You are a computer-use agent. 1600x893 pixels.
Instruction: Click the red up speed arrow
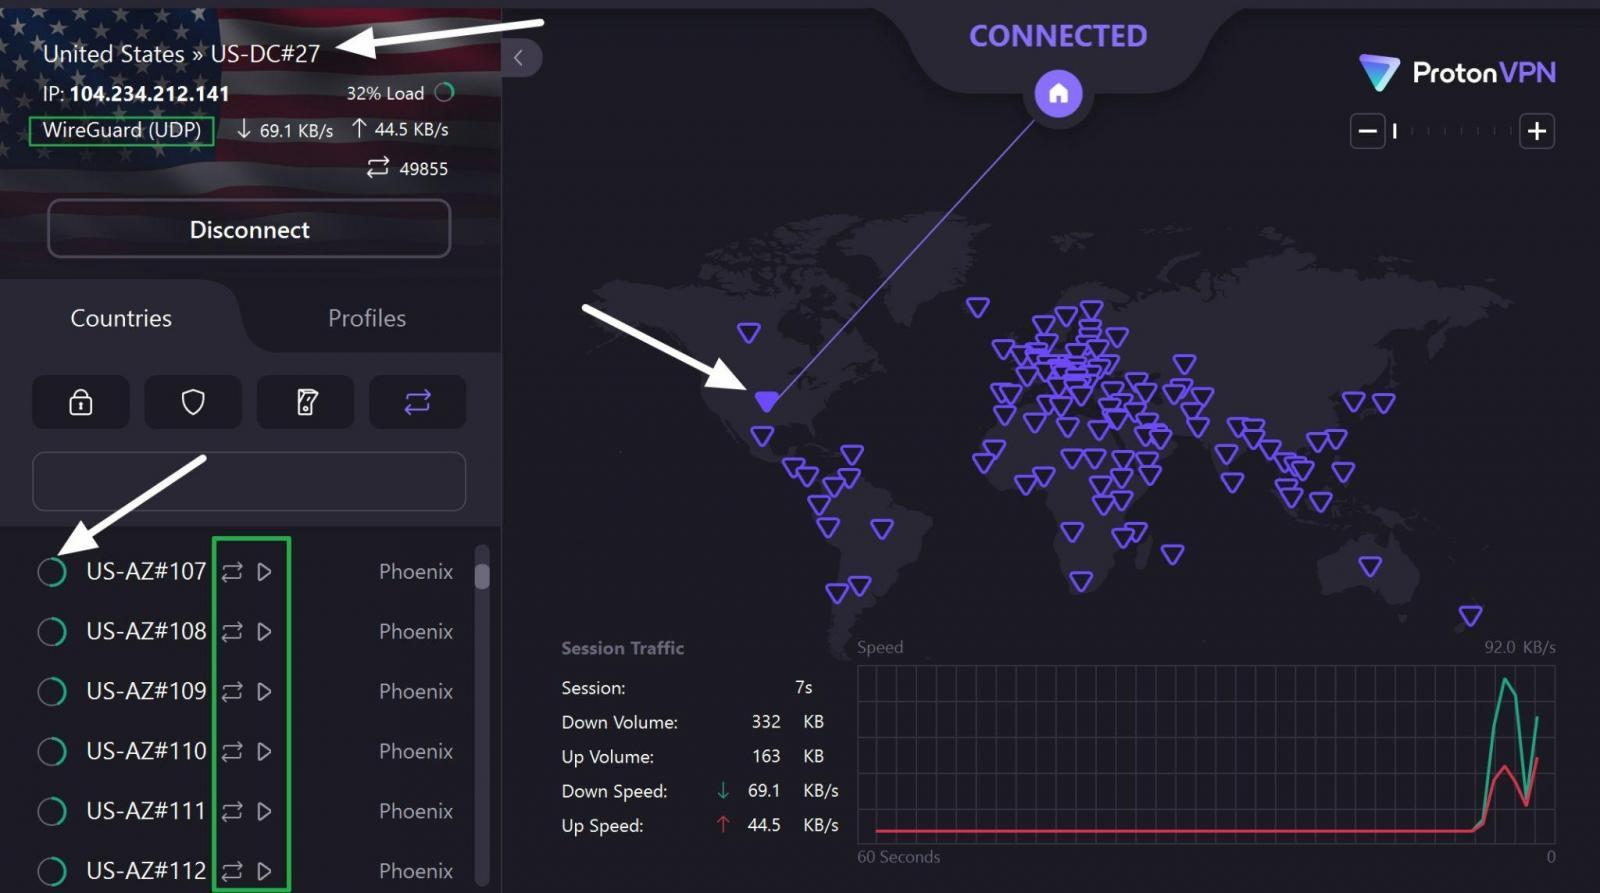(723, 825)
